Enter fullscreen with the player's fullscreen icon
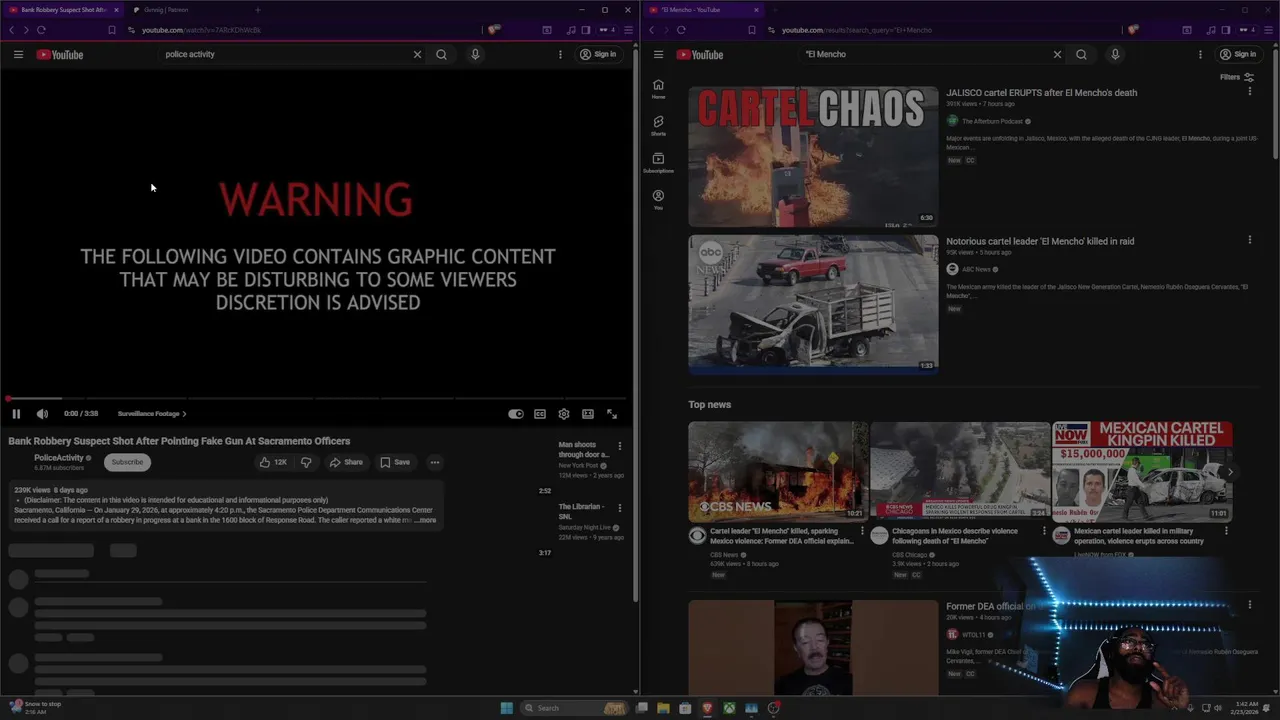The height and width of the screenshot is (720, 1280). coord(612,414)
